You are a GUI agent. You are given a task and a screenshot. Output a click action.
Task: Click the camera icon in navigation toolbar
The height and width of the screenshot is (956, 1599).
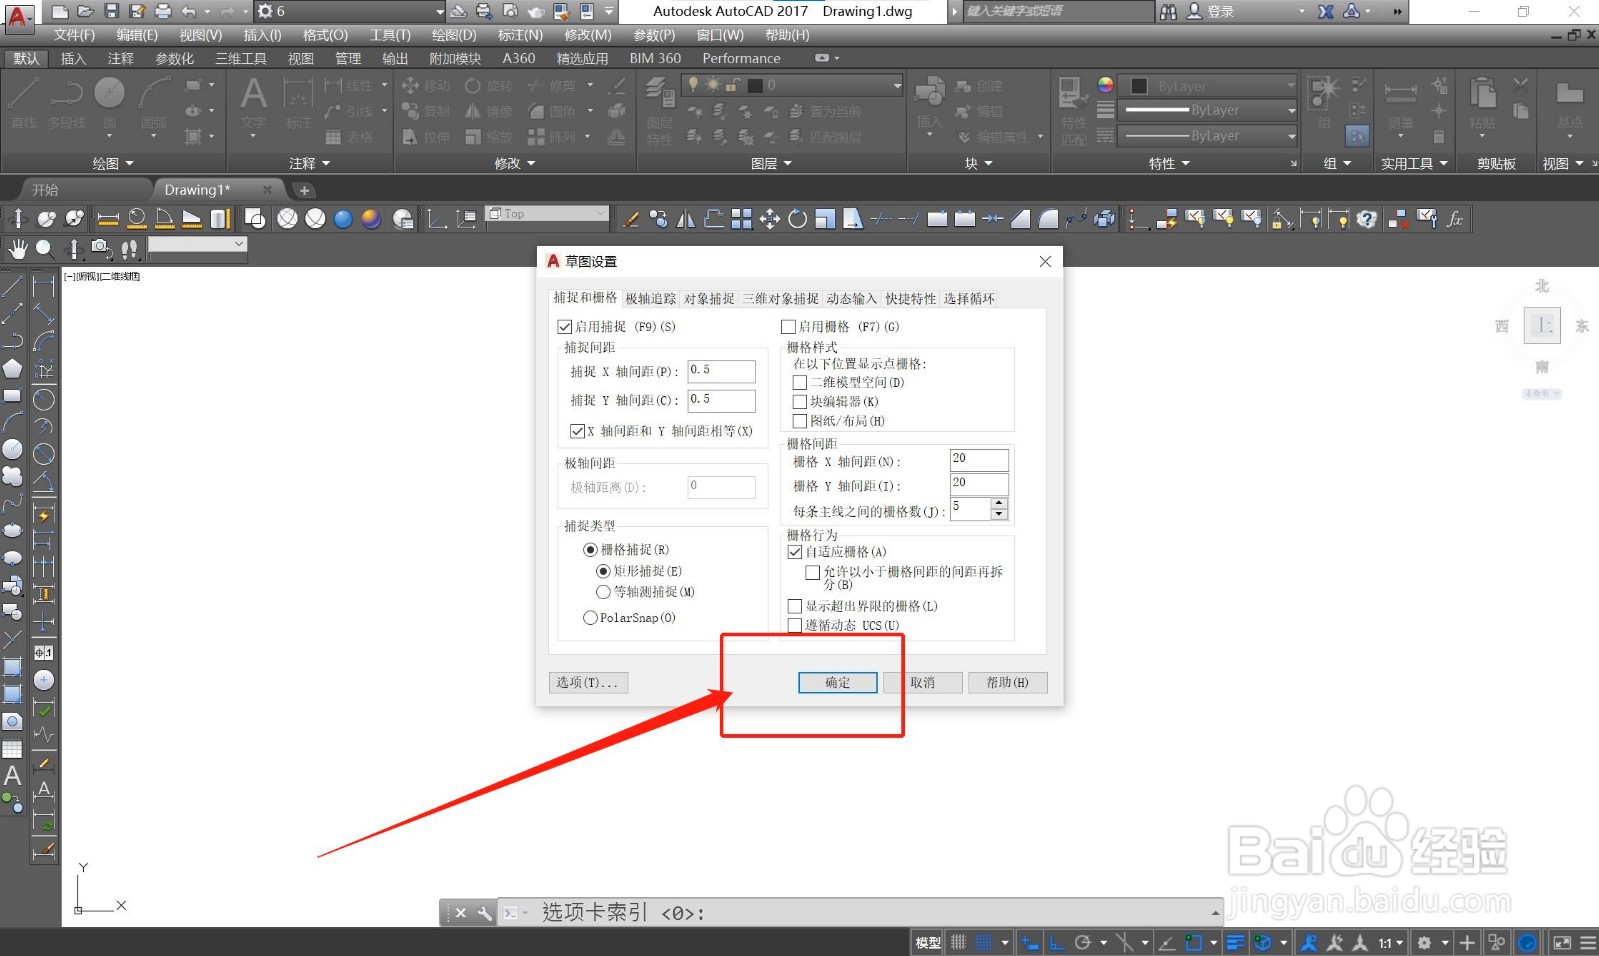point(101,247)
